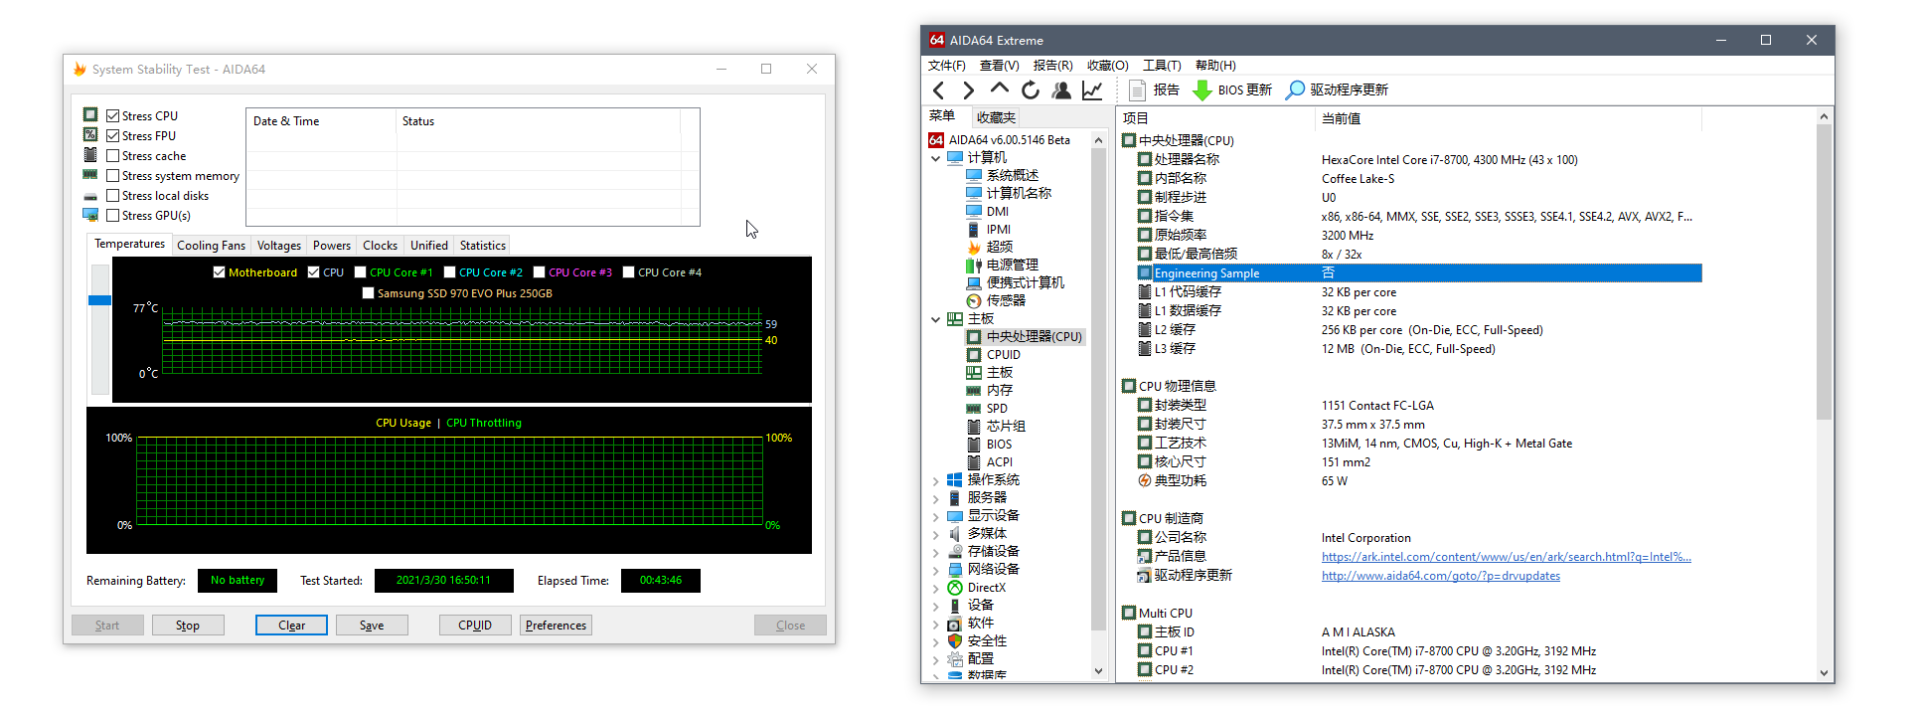This screenshot has height=718, width=1920.
Task: Select the highlighted Engineering Sample row
Action: click(1418, 273)
